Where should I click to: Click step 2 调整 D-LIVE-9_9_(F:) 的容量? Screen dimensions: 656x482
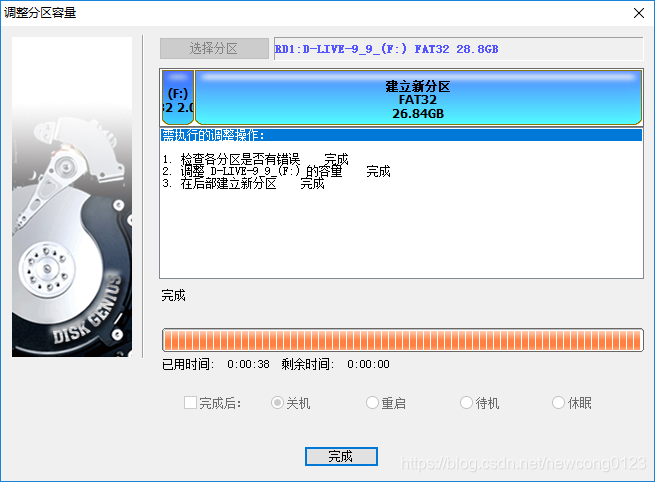pyautogui.click(x=276, y=171)
